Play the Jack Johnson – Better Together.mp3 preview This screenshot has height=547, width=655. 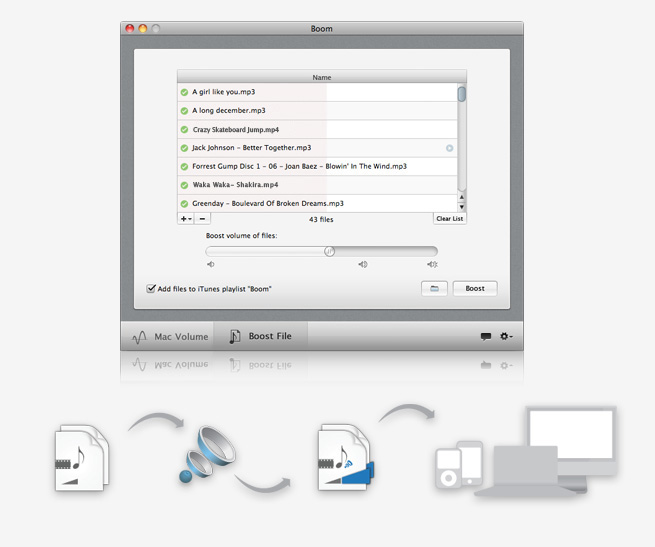(449, 148)
